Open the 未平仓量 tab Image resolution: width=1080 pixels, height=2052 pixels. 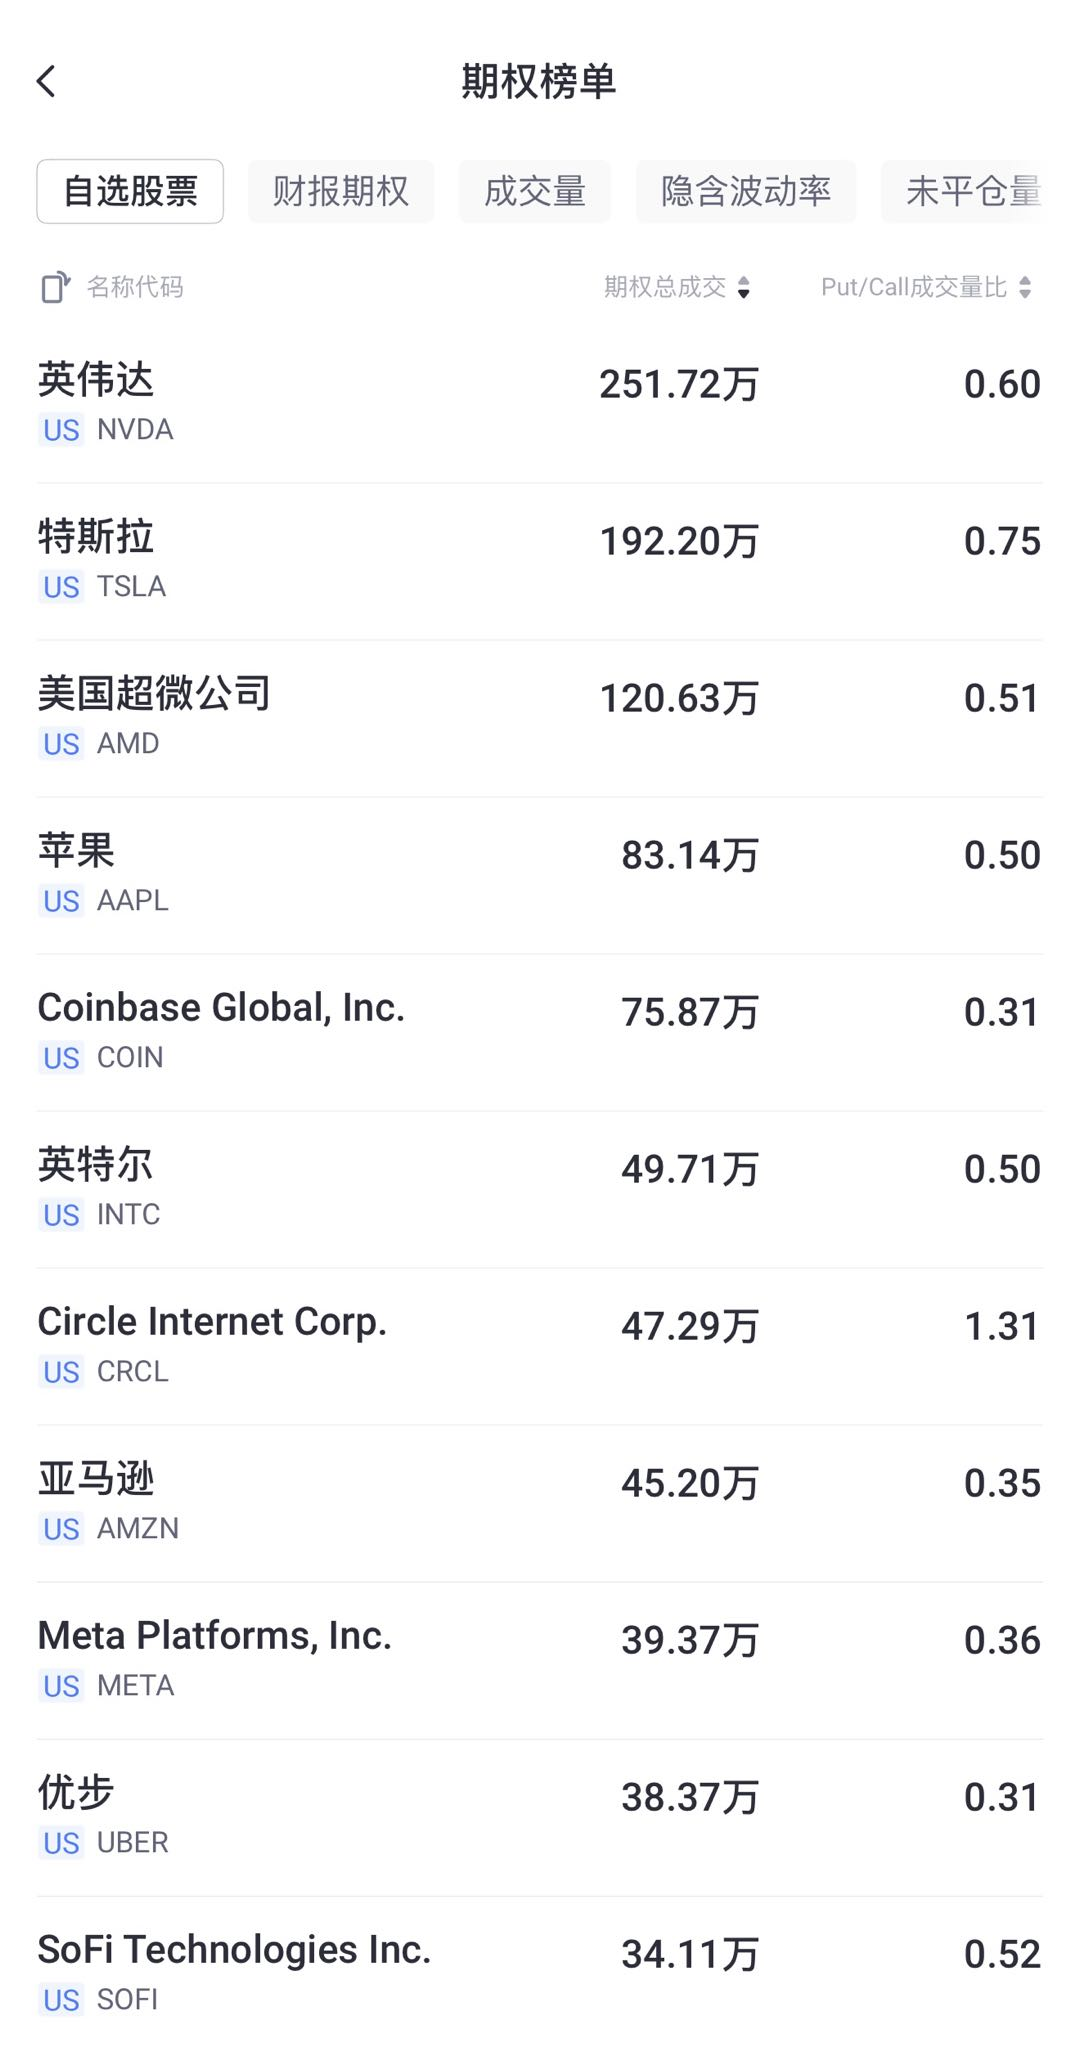pos(972,191)
